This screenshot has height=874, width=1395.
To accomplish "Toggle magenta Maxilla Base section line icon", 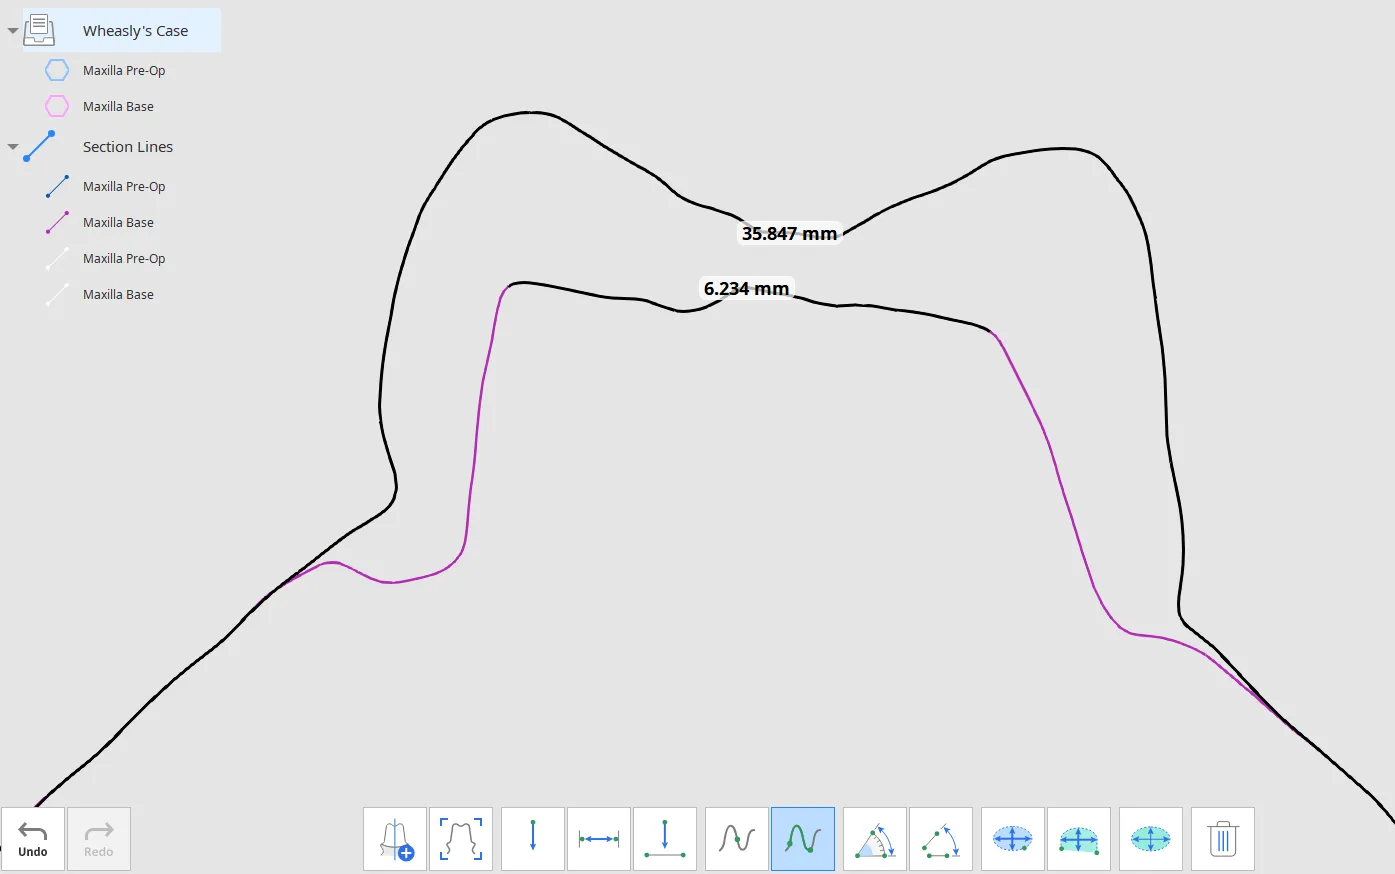I will [57, 222].
